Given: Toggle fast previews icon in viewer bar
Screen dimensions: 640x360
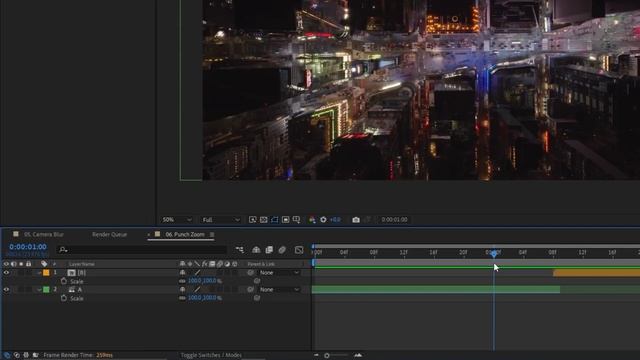Looking at the screenshot, I should (253, 220).
